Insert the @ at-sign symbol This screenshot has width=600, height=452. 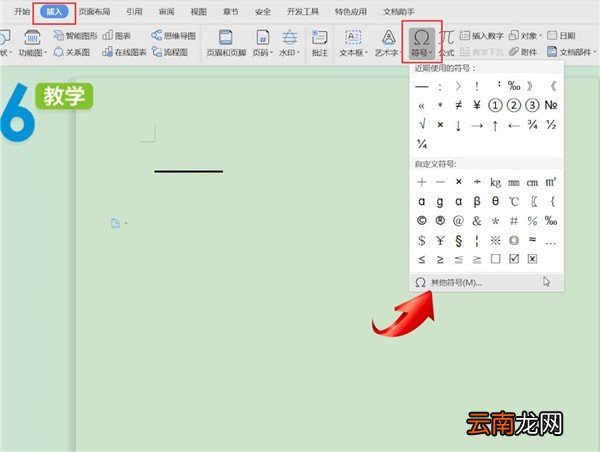(x=458, y=220)
